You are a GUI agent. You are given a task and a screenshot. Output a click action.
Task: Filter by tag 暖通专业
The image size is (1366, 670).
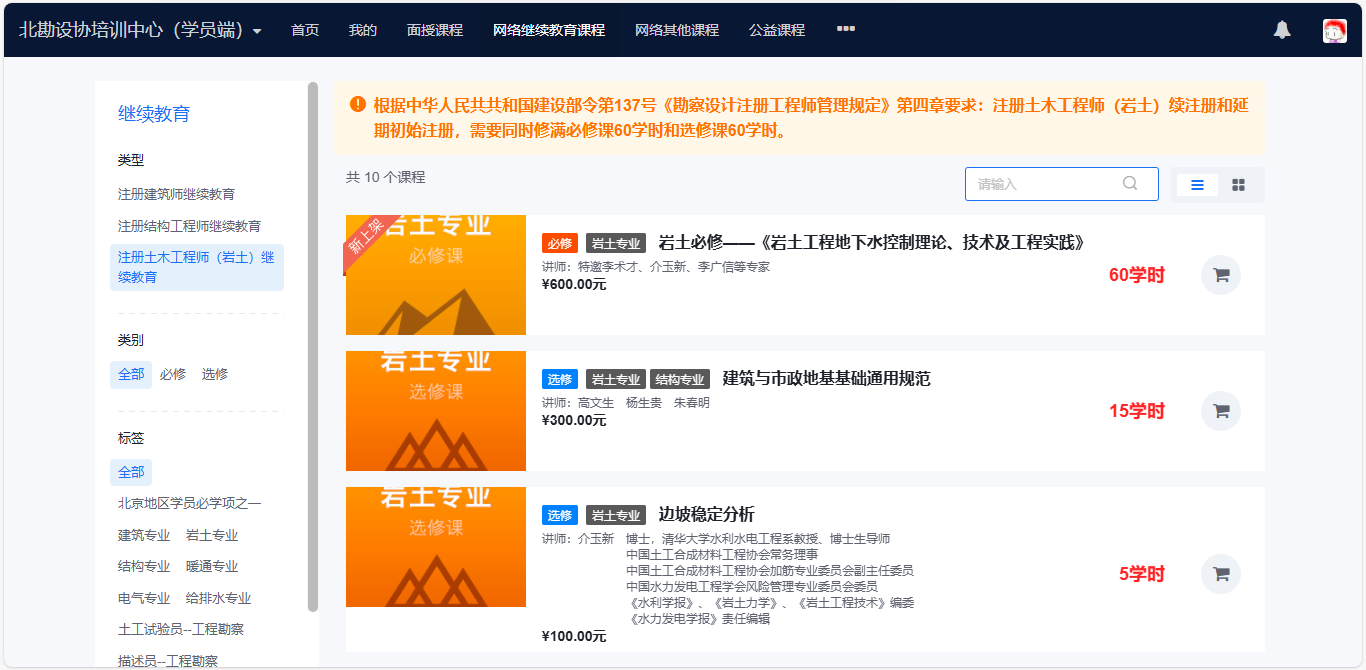click(212, 566)
